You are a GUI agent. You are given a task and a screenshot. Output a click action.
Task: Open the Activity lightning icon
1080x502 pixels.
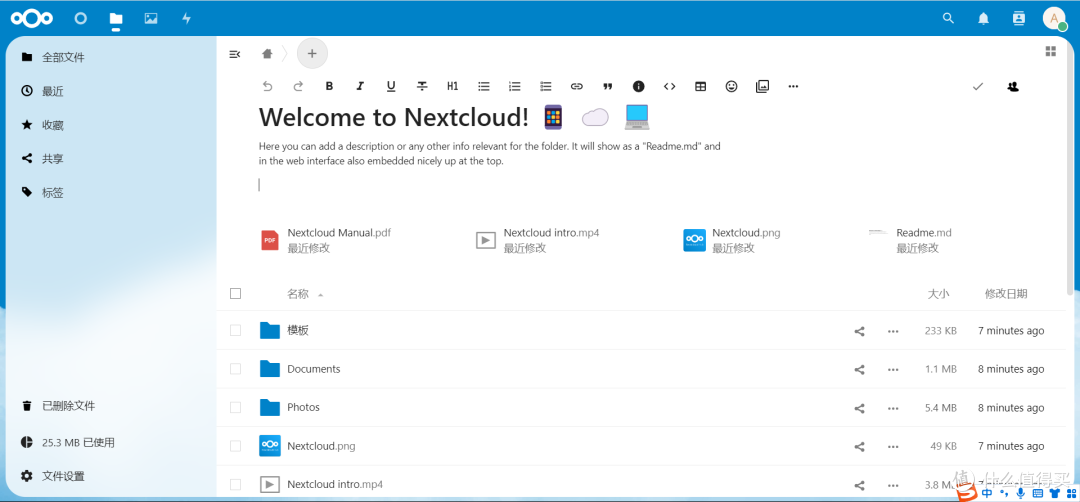pyautogui.click(x=186, y=19)
